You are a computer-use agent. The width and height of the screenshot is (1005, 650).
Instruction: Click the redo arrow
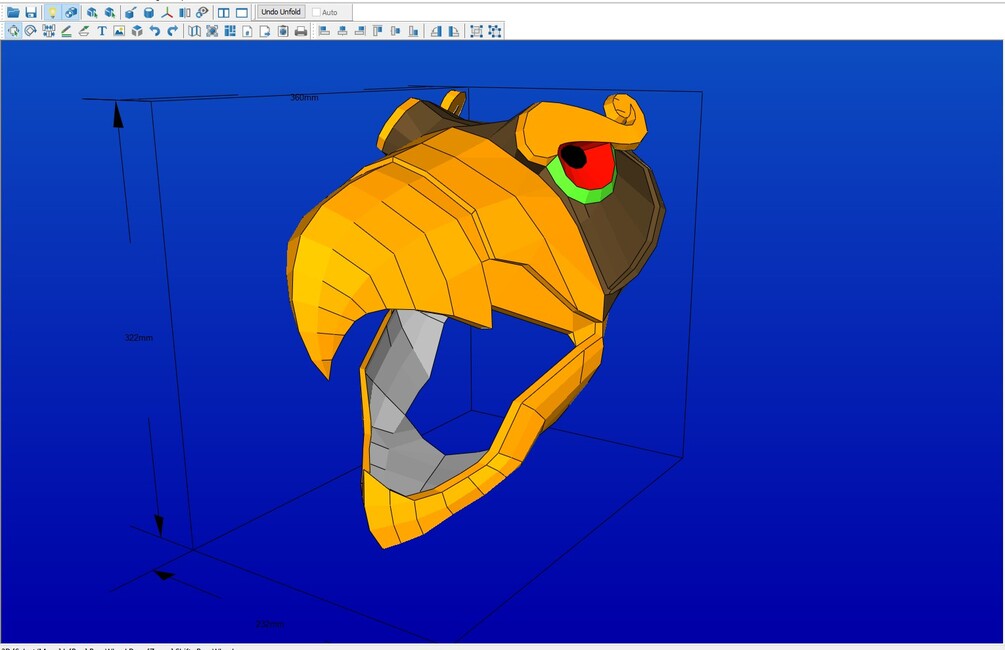(172, 31)
